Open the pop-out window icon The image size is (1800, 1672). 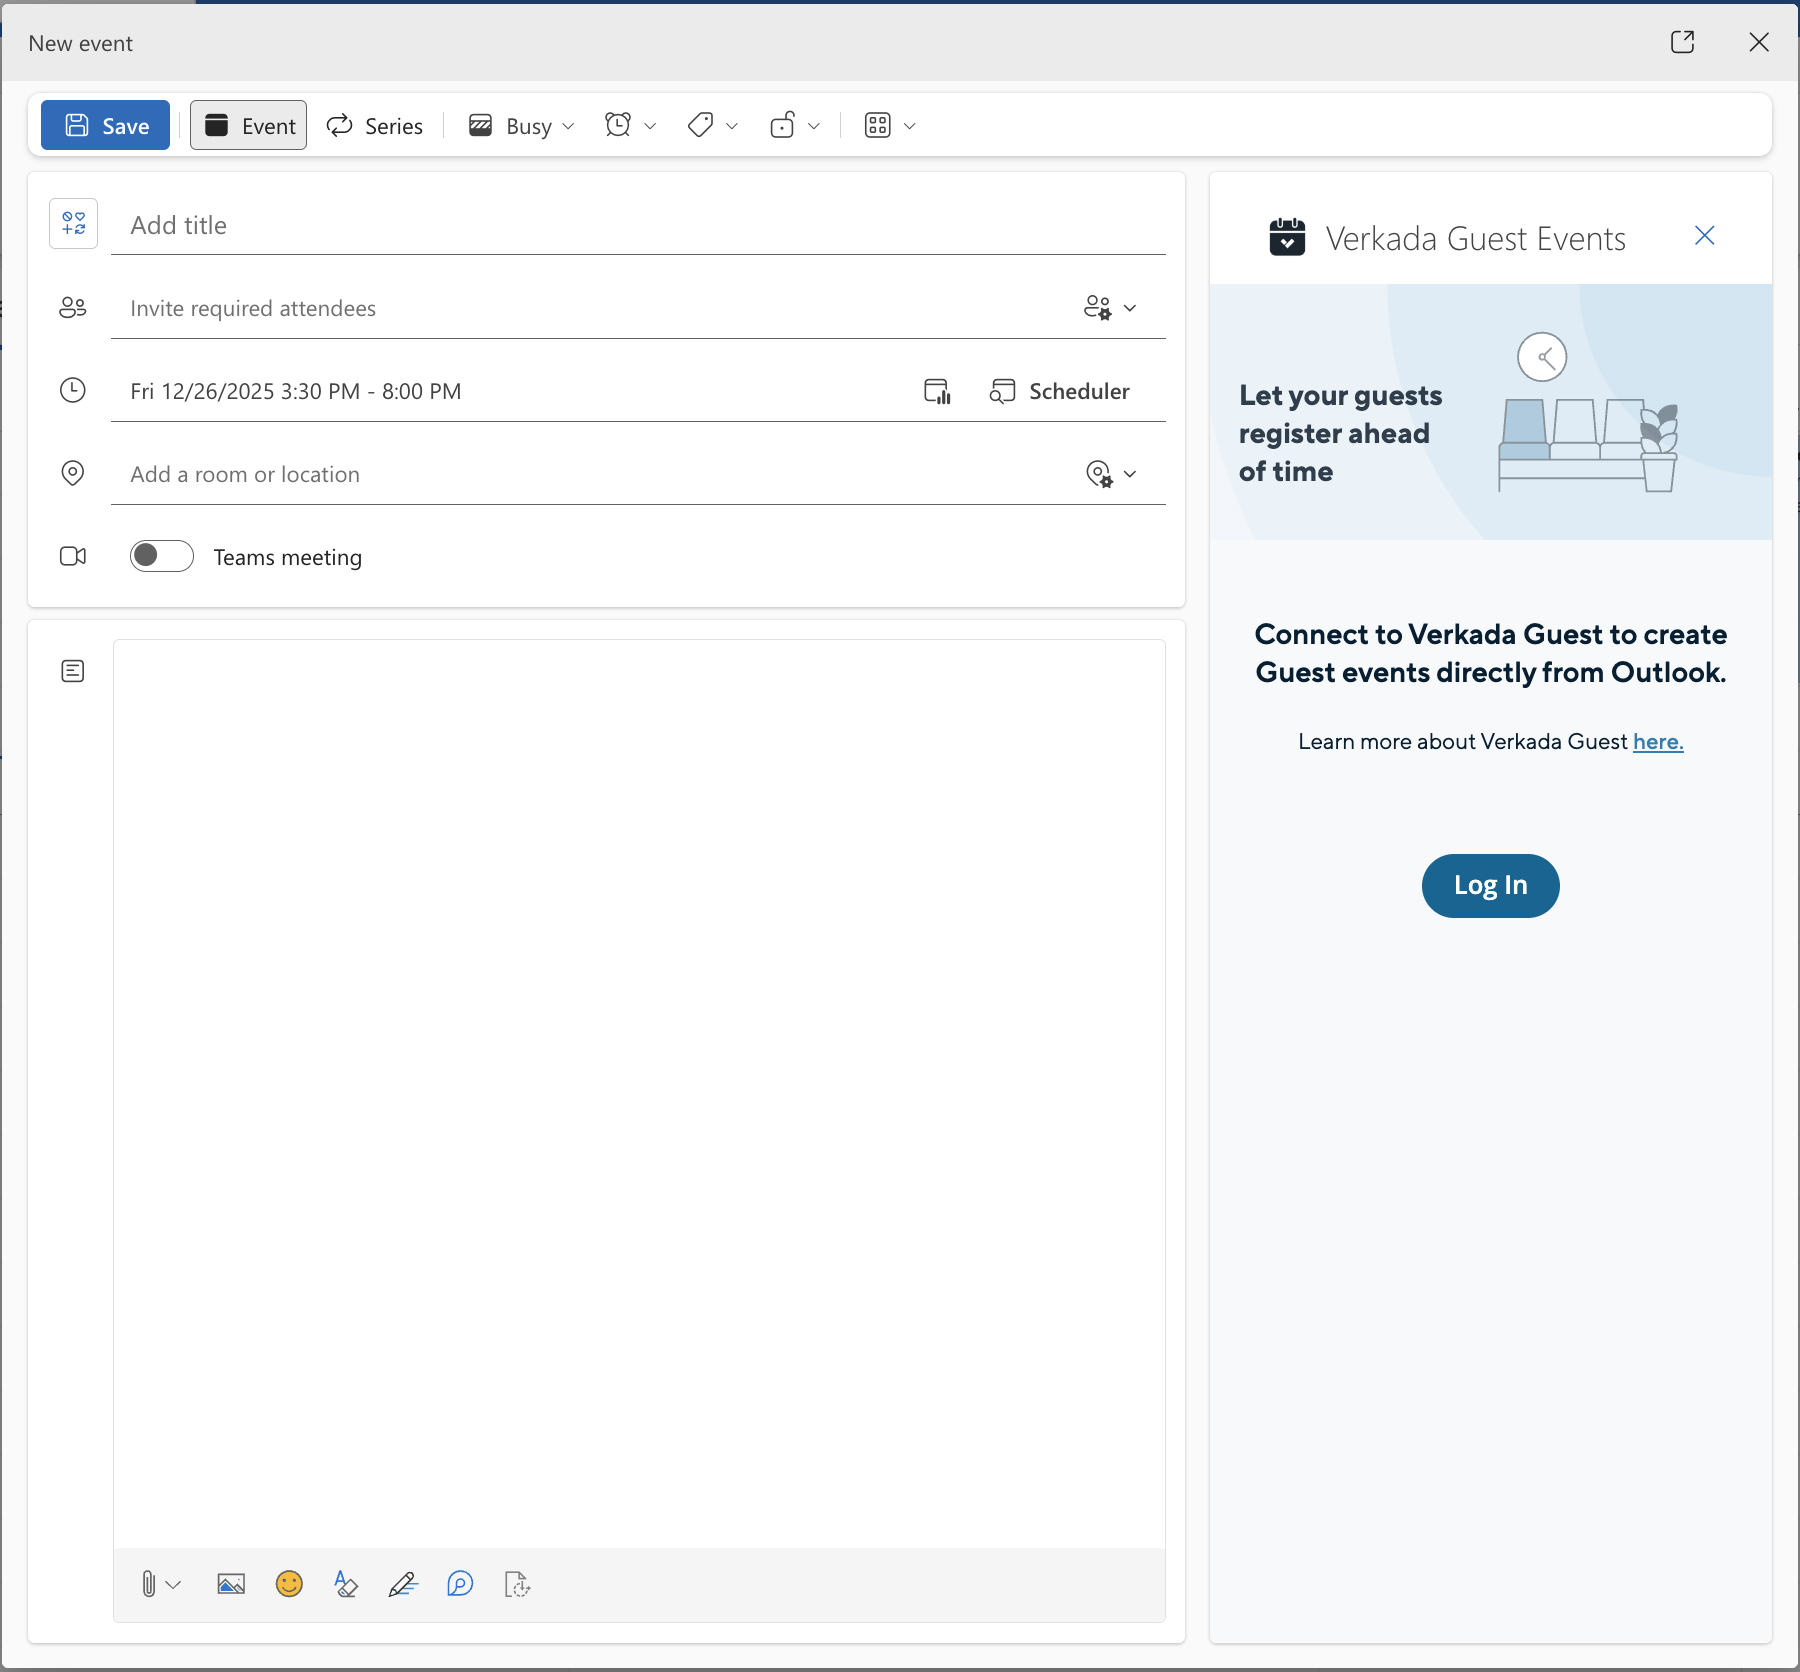tap(1682, 42)
